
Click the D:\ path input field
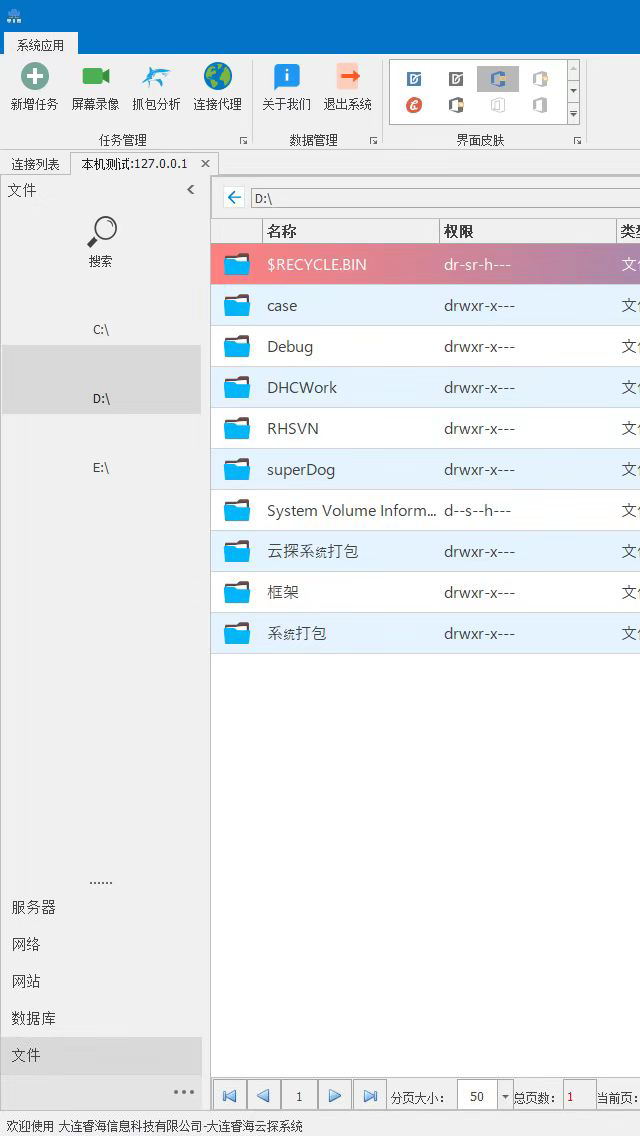pyautogui.click(x=440, y=198)
